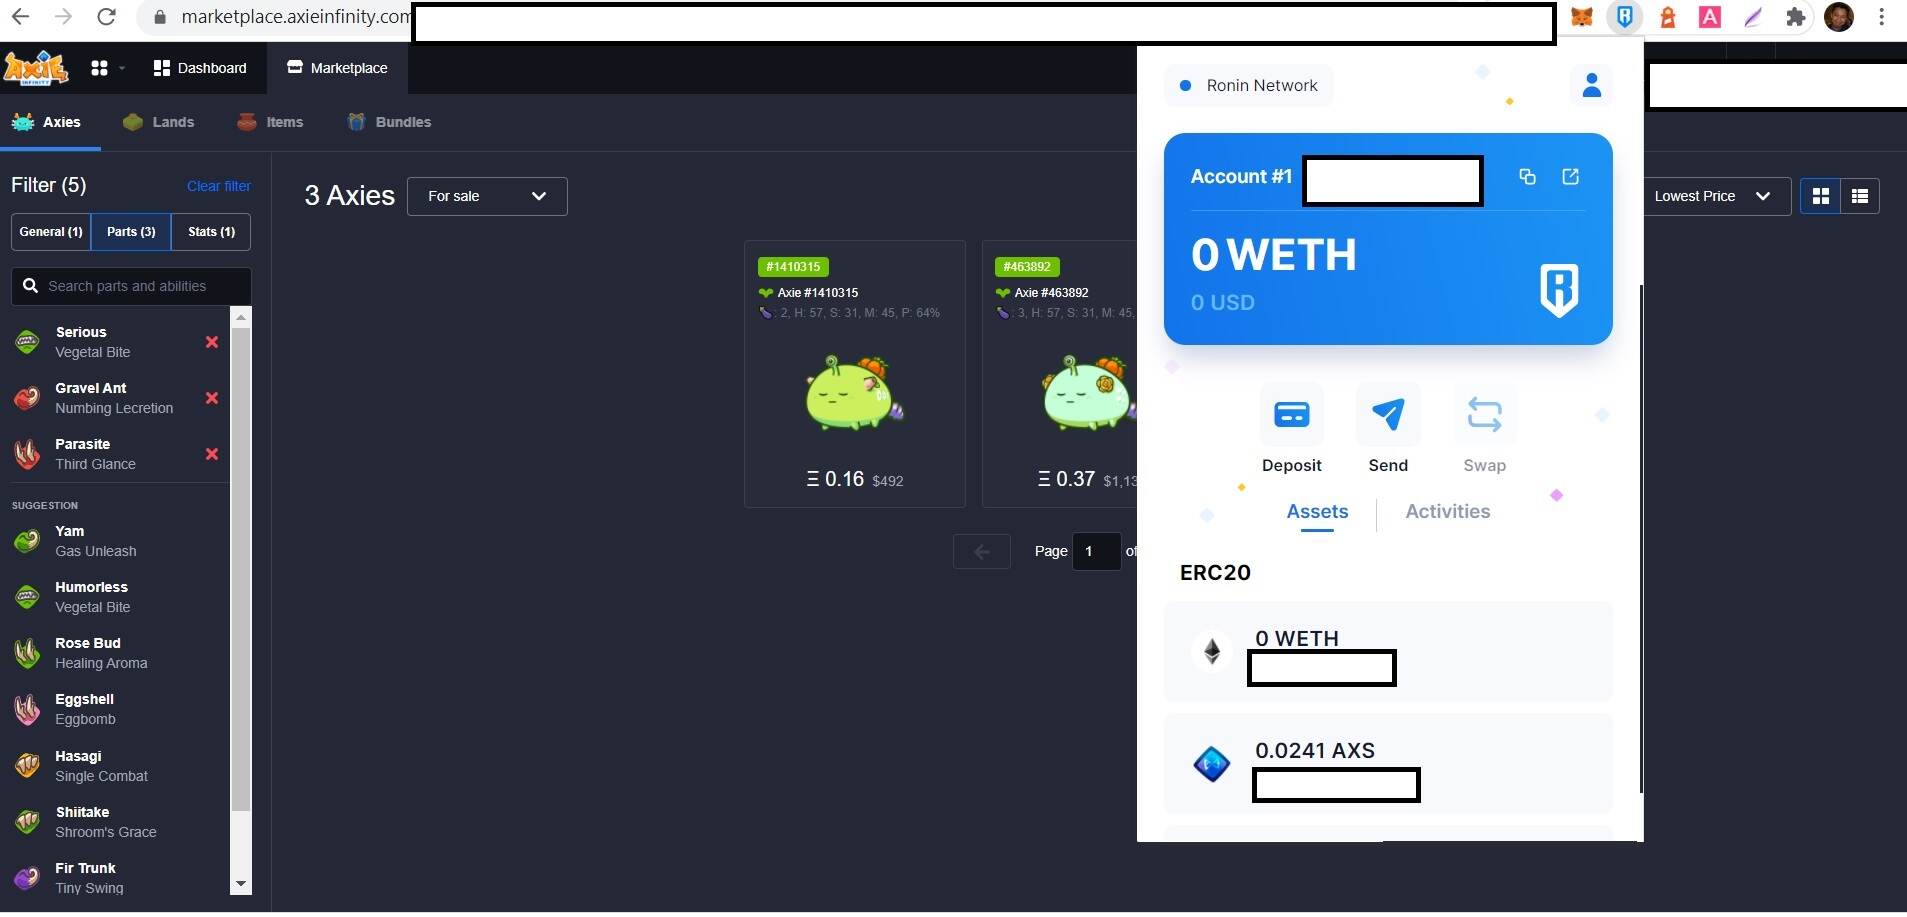Click the purple pen extension icon

pos(1753,17)
